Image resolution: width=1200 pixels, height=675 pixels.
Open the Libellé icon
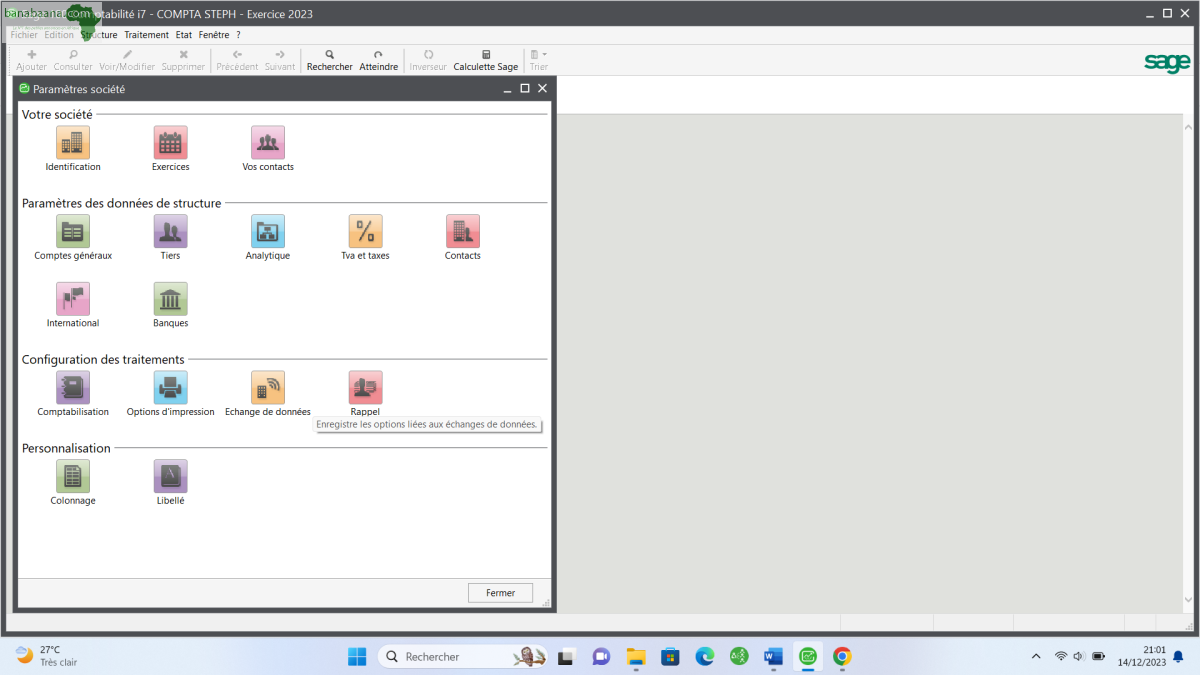(x=170, y=476)
